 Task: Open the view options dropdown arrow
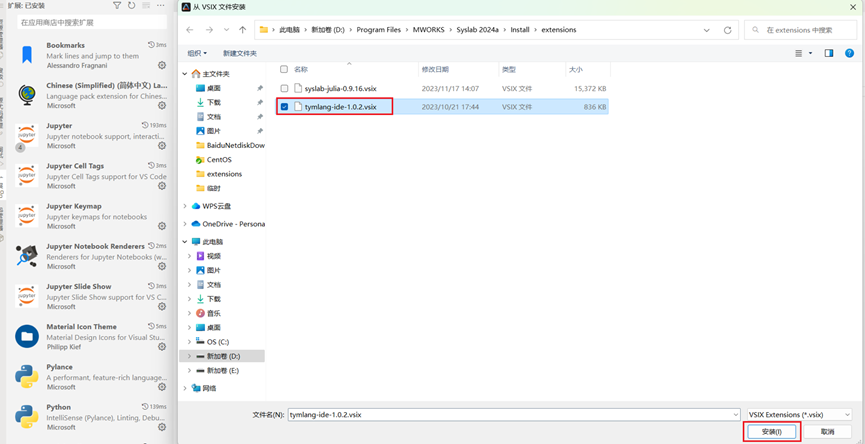coord(810,54)
